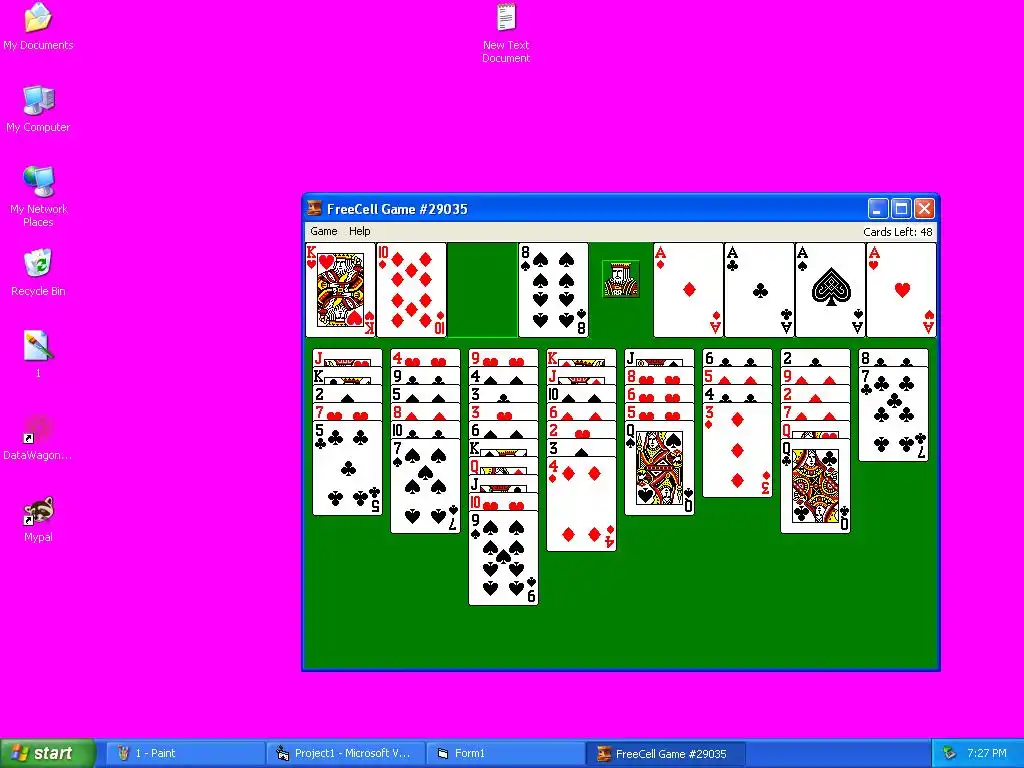Select the 3 of Diamonds bottom card

[737, 451]
